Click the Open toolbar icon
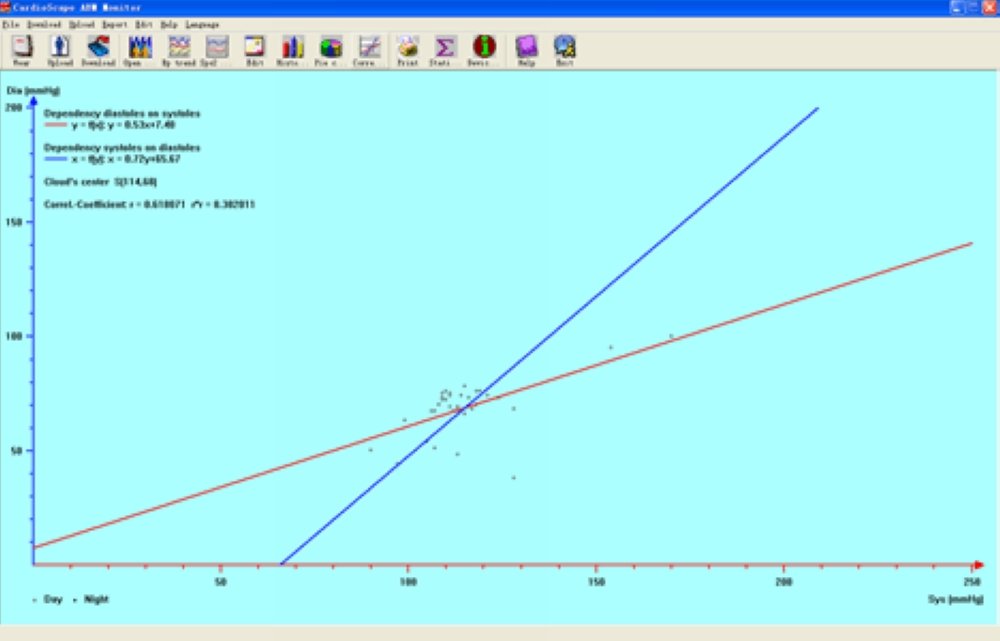This screenshot has width=1000, height=641. (139, 51)
